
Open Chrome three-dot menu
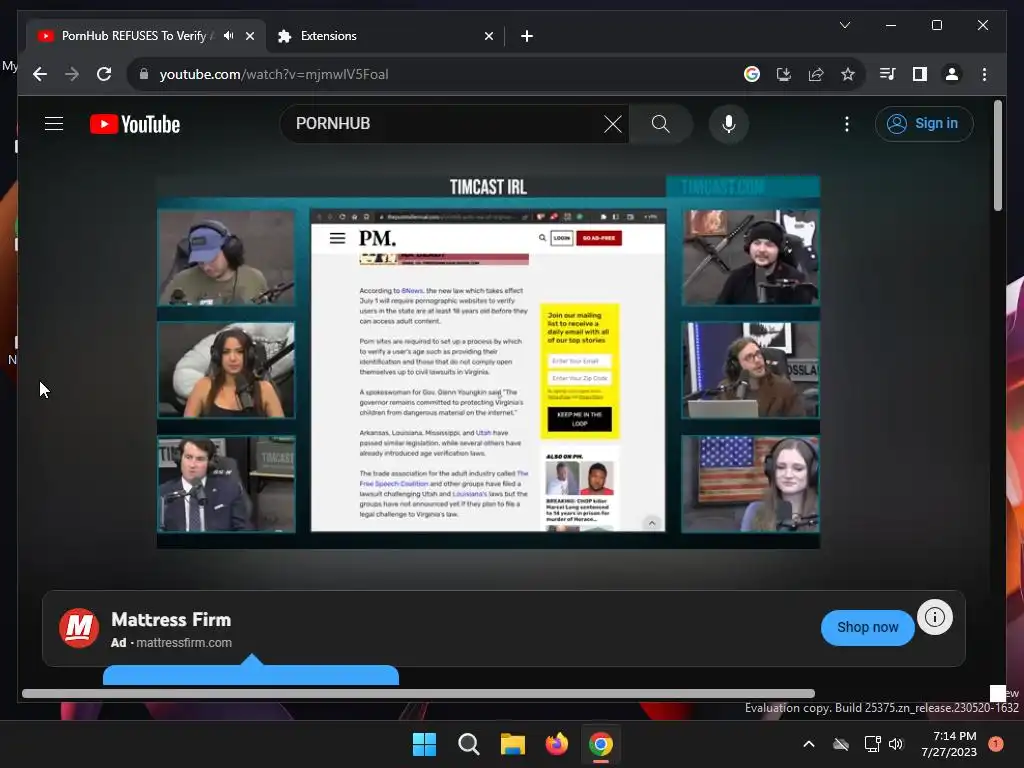tap(984, 74)
